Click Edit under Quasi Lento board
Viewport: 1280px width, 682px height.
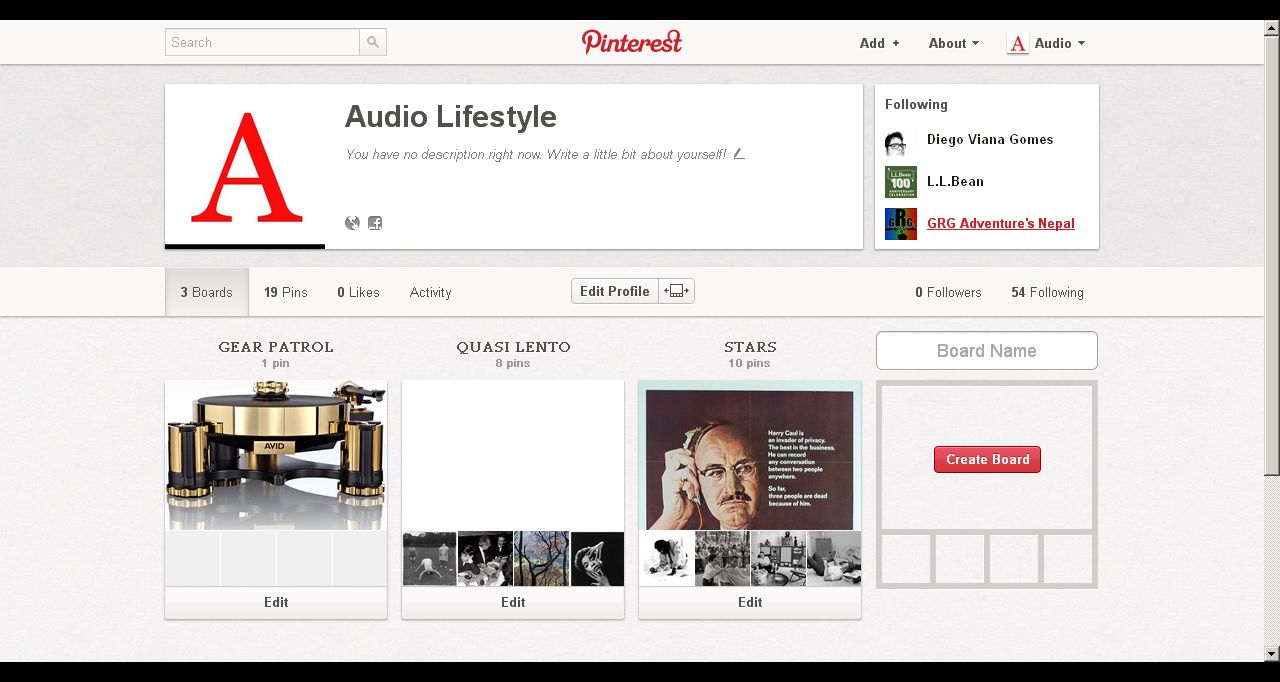click(513, 602)
